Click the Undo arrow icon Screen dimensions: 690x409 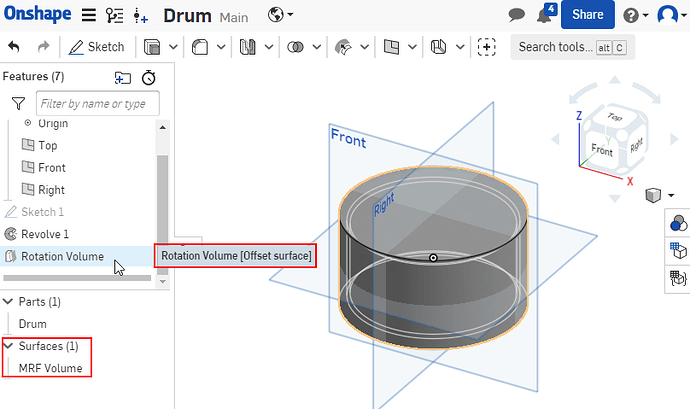[x=14, y=47]
